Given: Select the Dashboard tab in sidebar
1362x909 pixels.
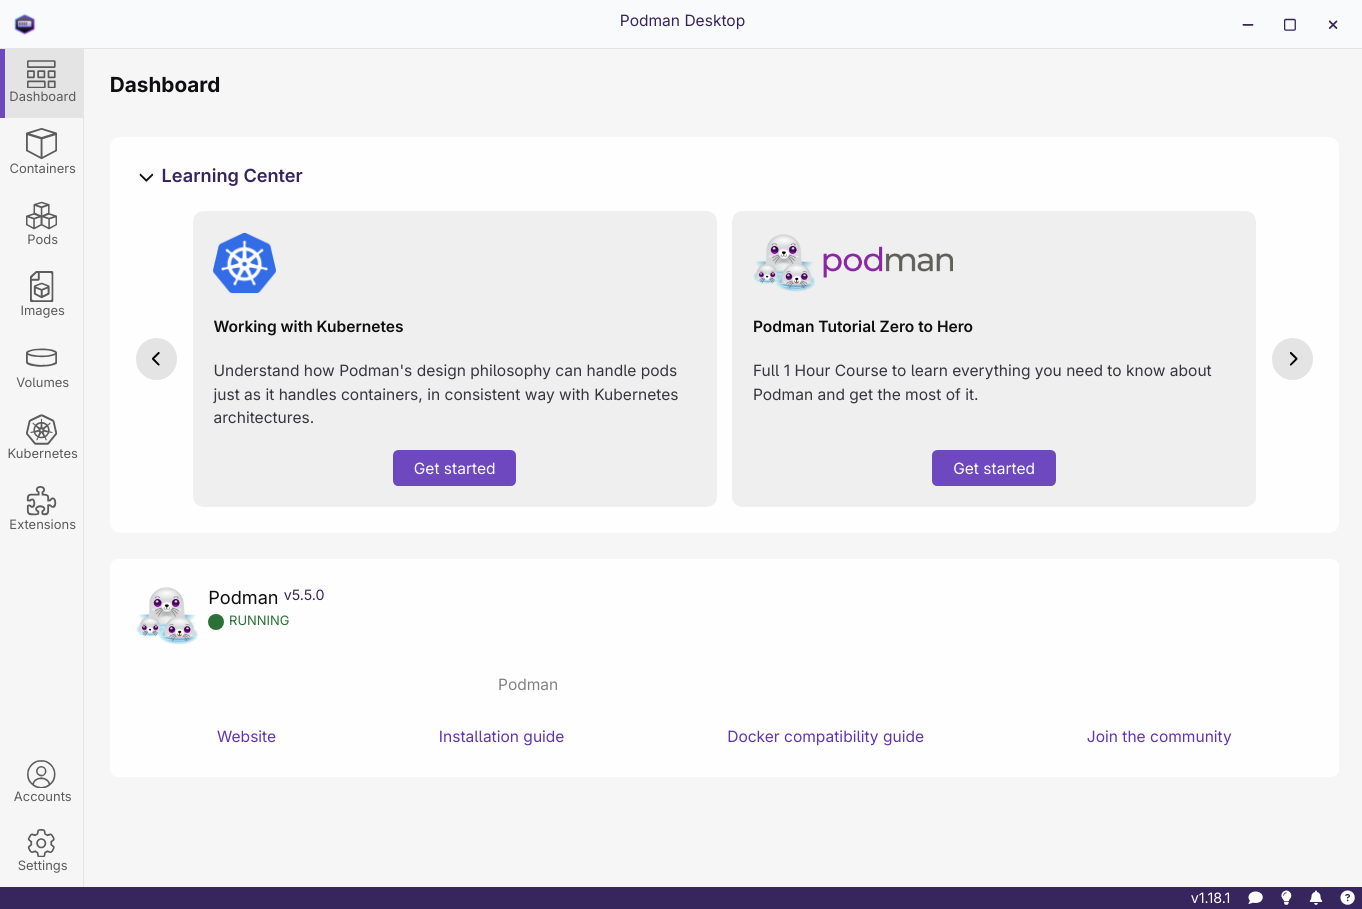Looking at the screenshot, I should tap(42, 82).
